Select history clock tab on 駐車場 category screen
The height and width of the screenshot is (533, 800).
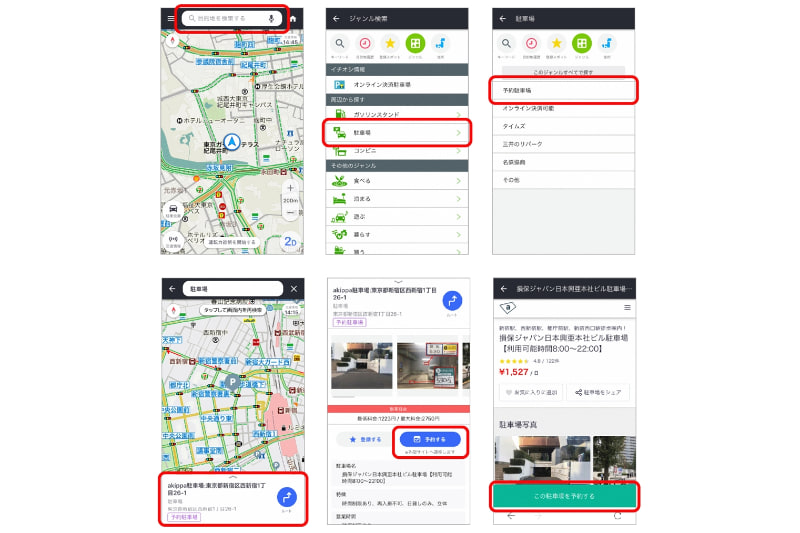pos(531,44)
